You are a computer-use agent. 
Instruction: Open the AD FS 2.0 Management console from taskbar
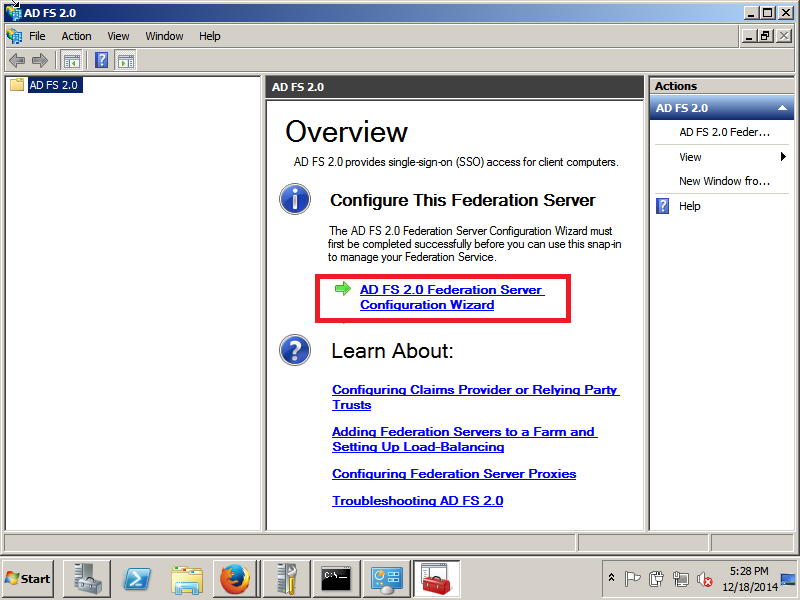click(437, 578)
